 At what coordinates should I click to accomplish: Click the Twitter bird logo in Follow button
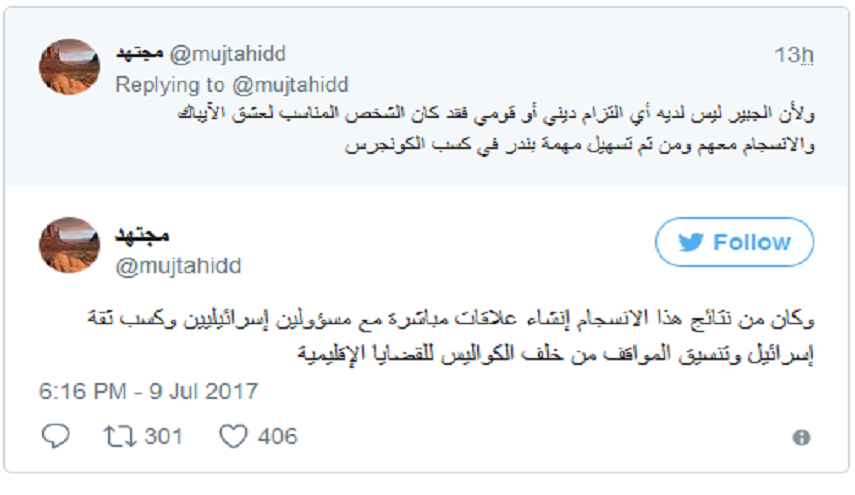(x=691, y=243)
